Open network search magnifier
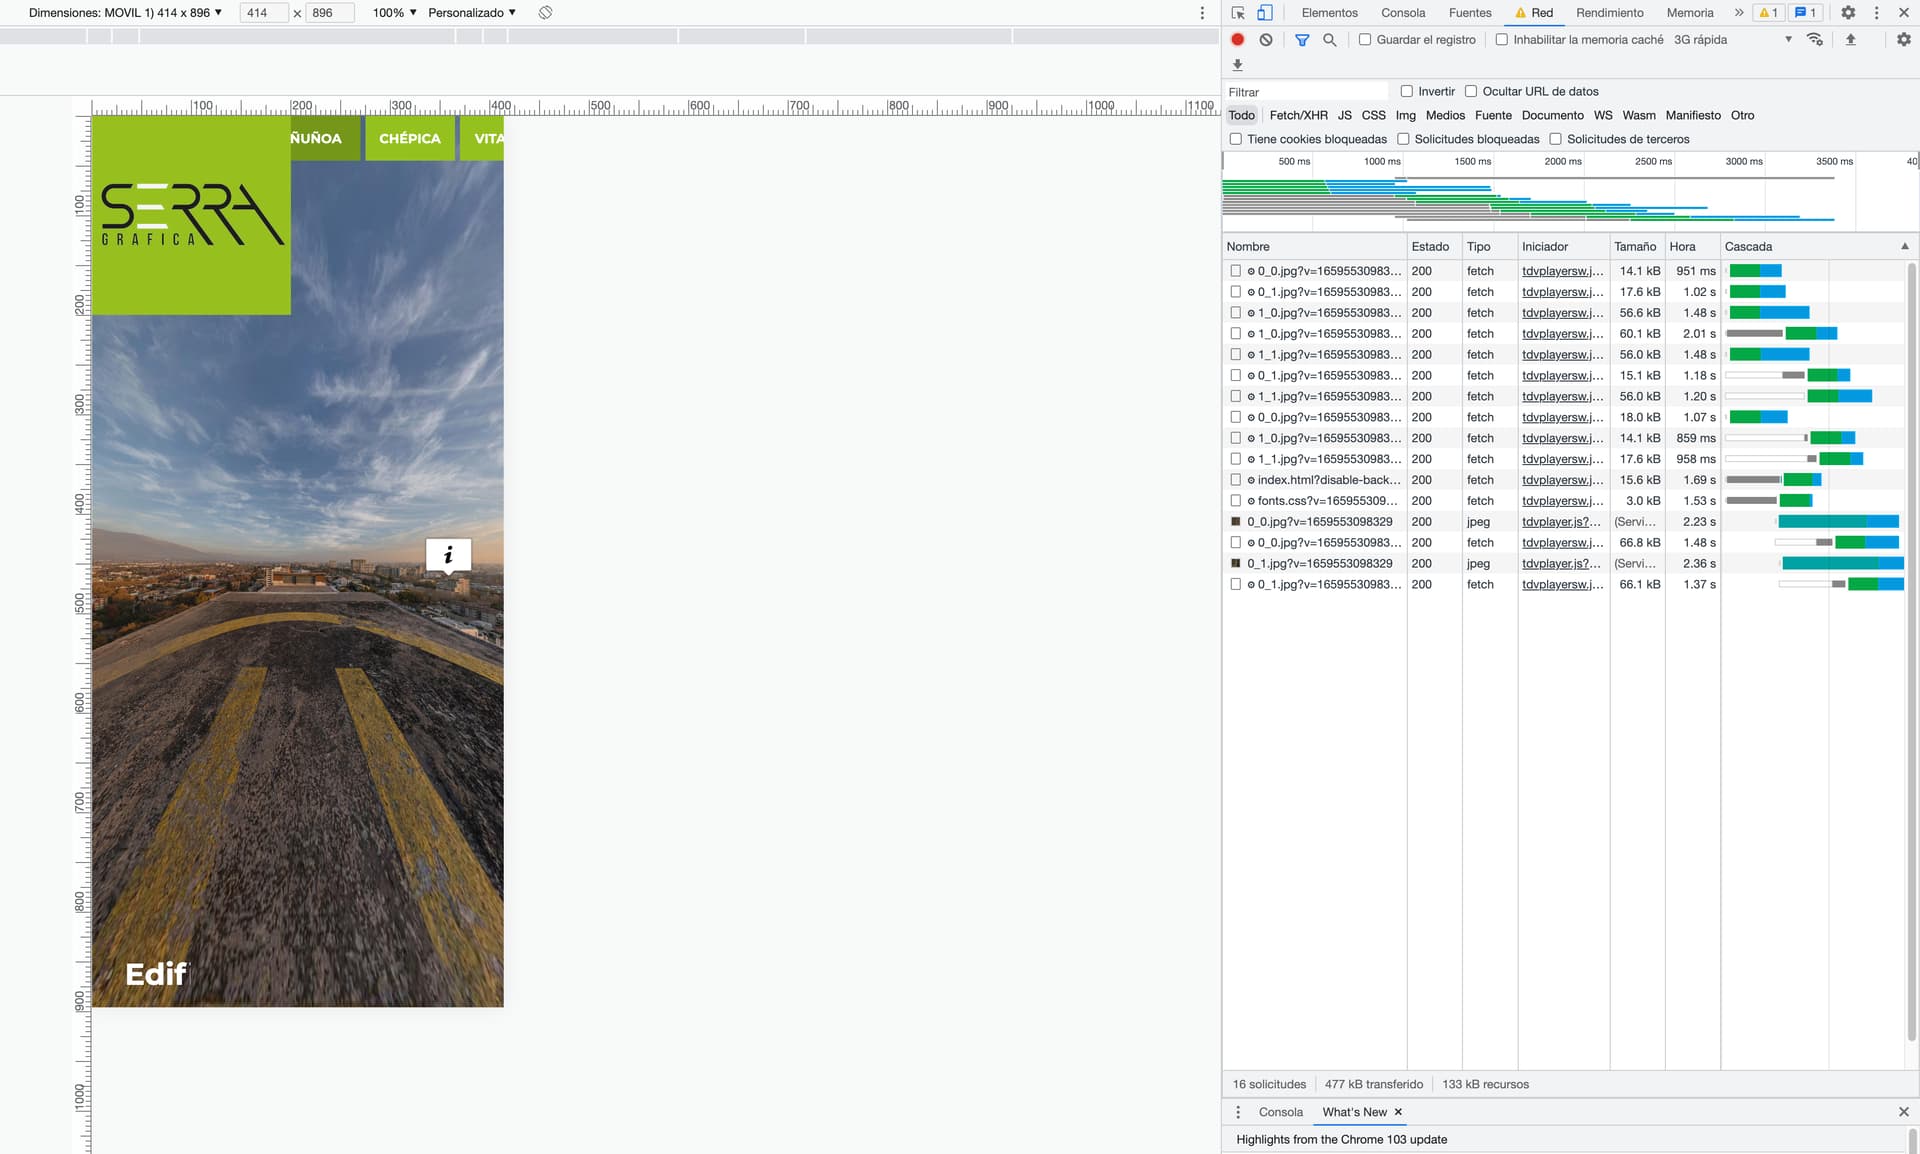 (x=1330, y=40)
